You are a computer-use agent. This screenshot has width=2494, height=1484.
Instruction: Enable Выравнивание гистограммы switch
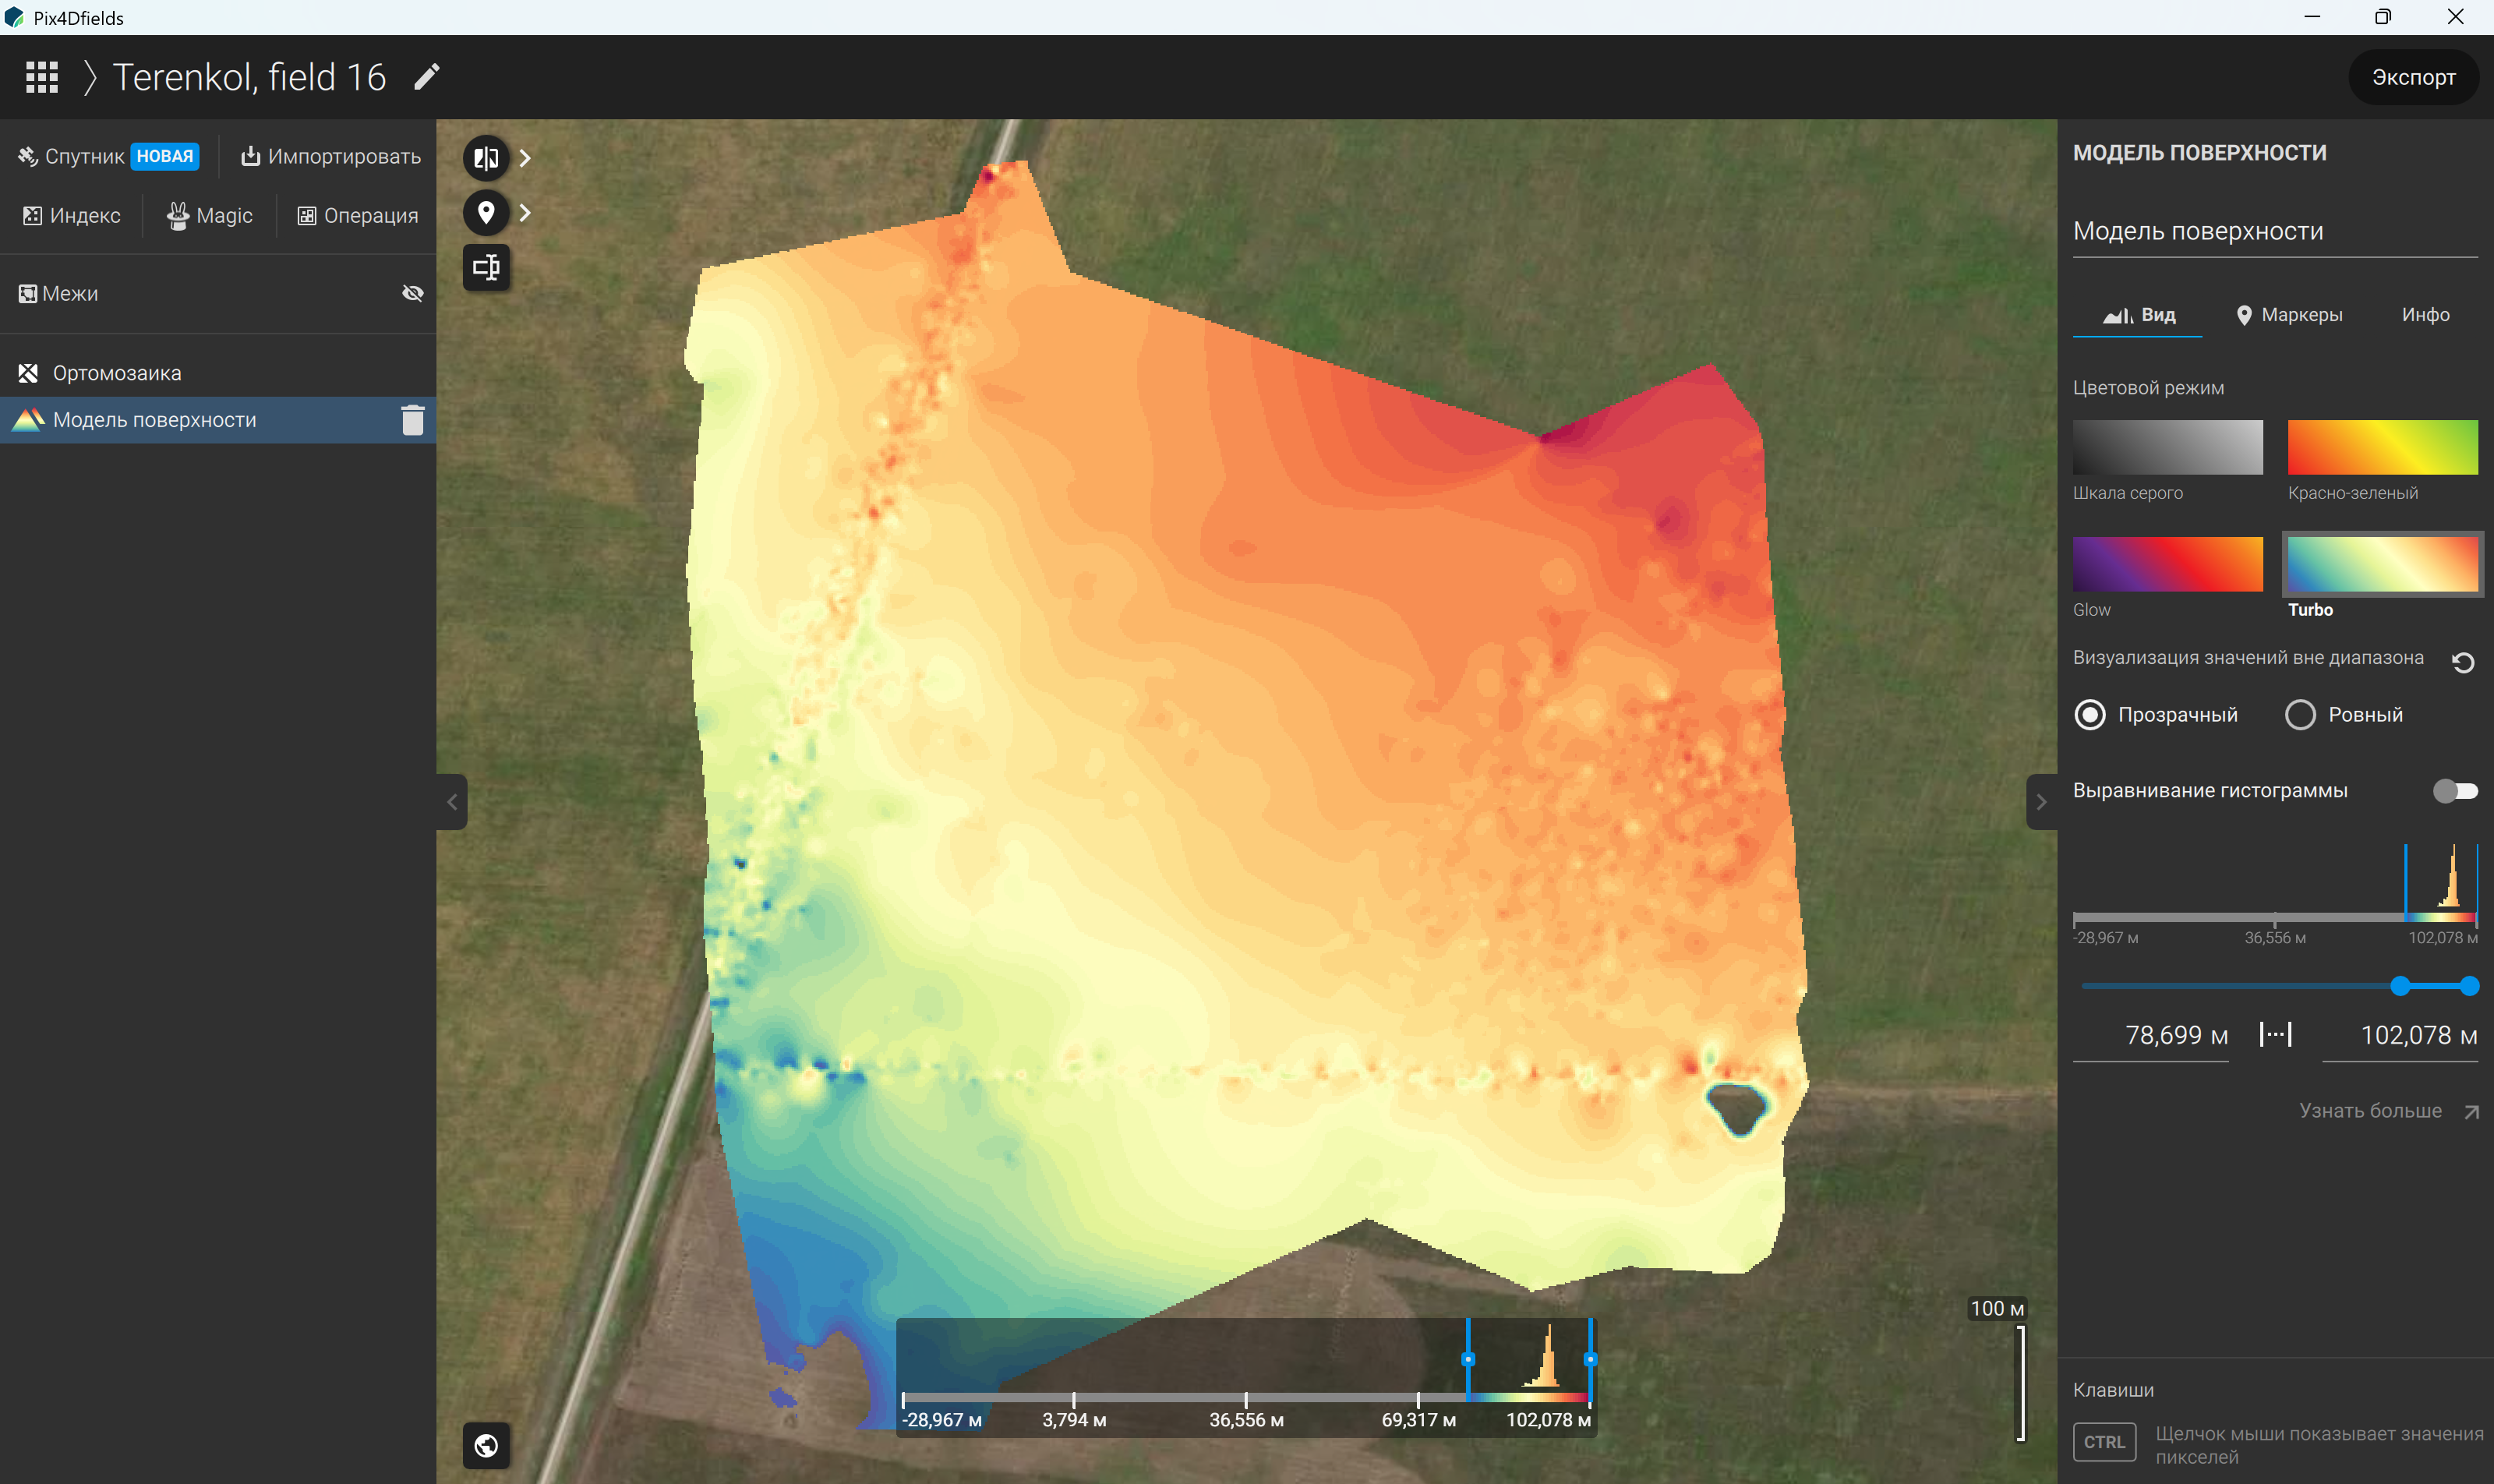click(2455, 791)
